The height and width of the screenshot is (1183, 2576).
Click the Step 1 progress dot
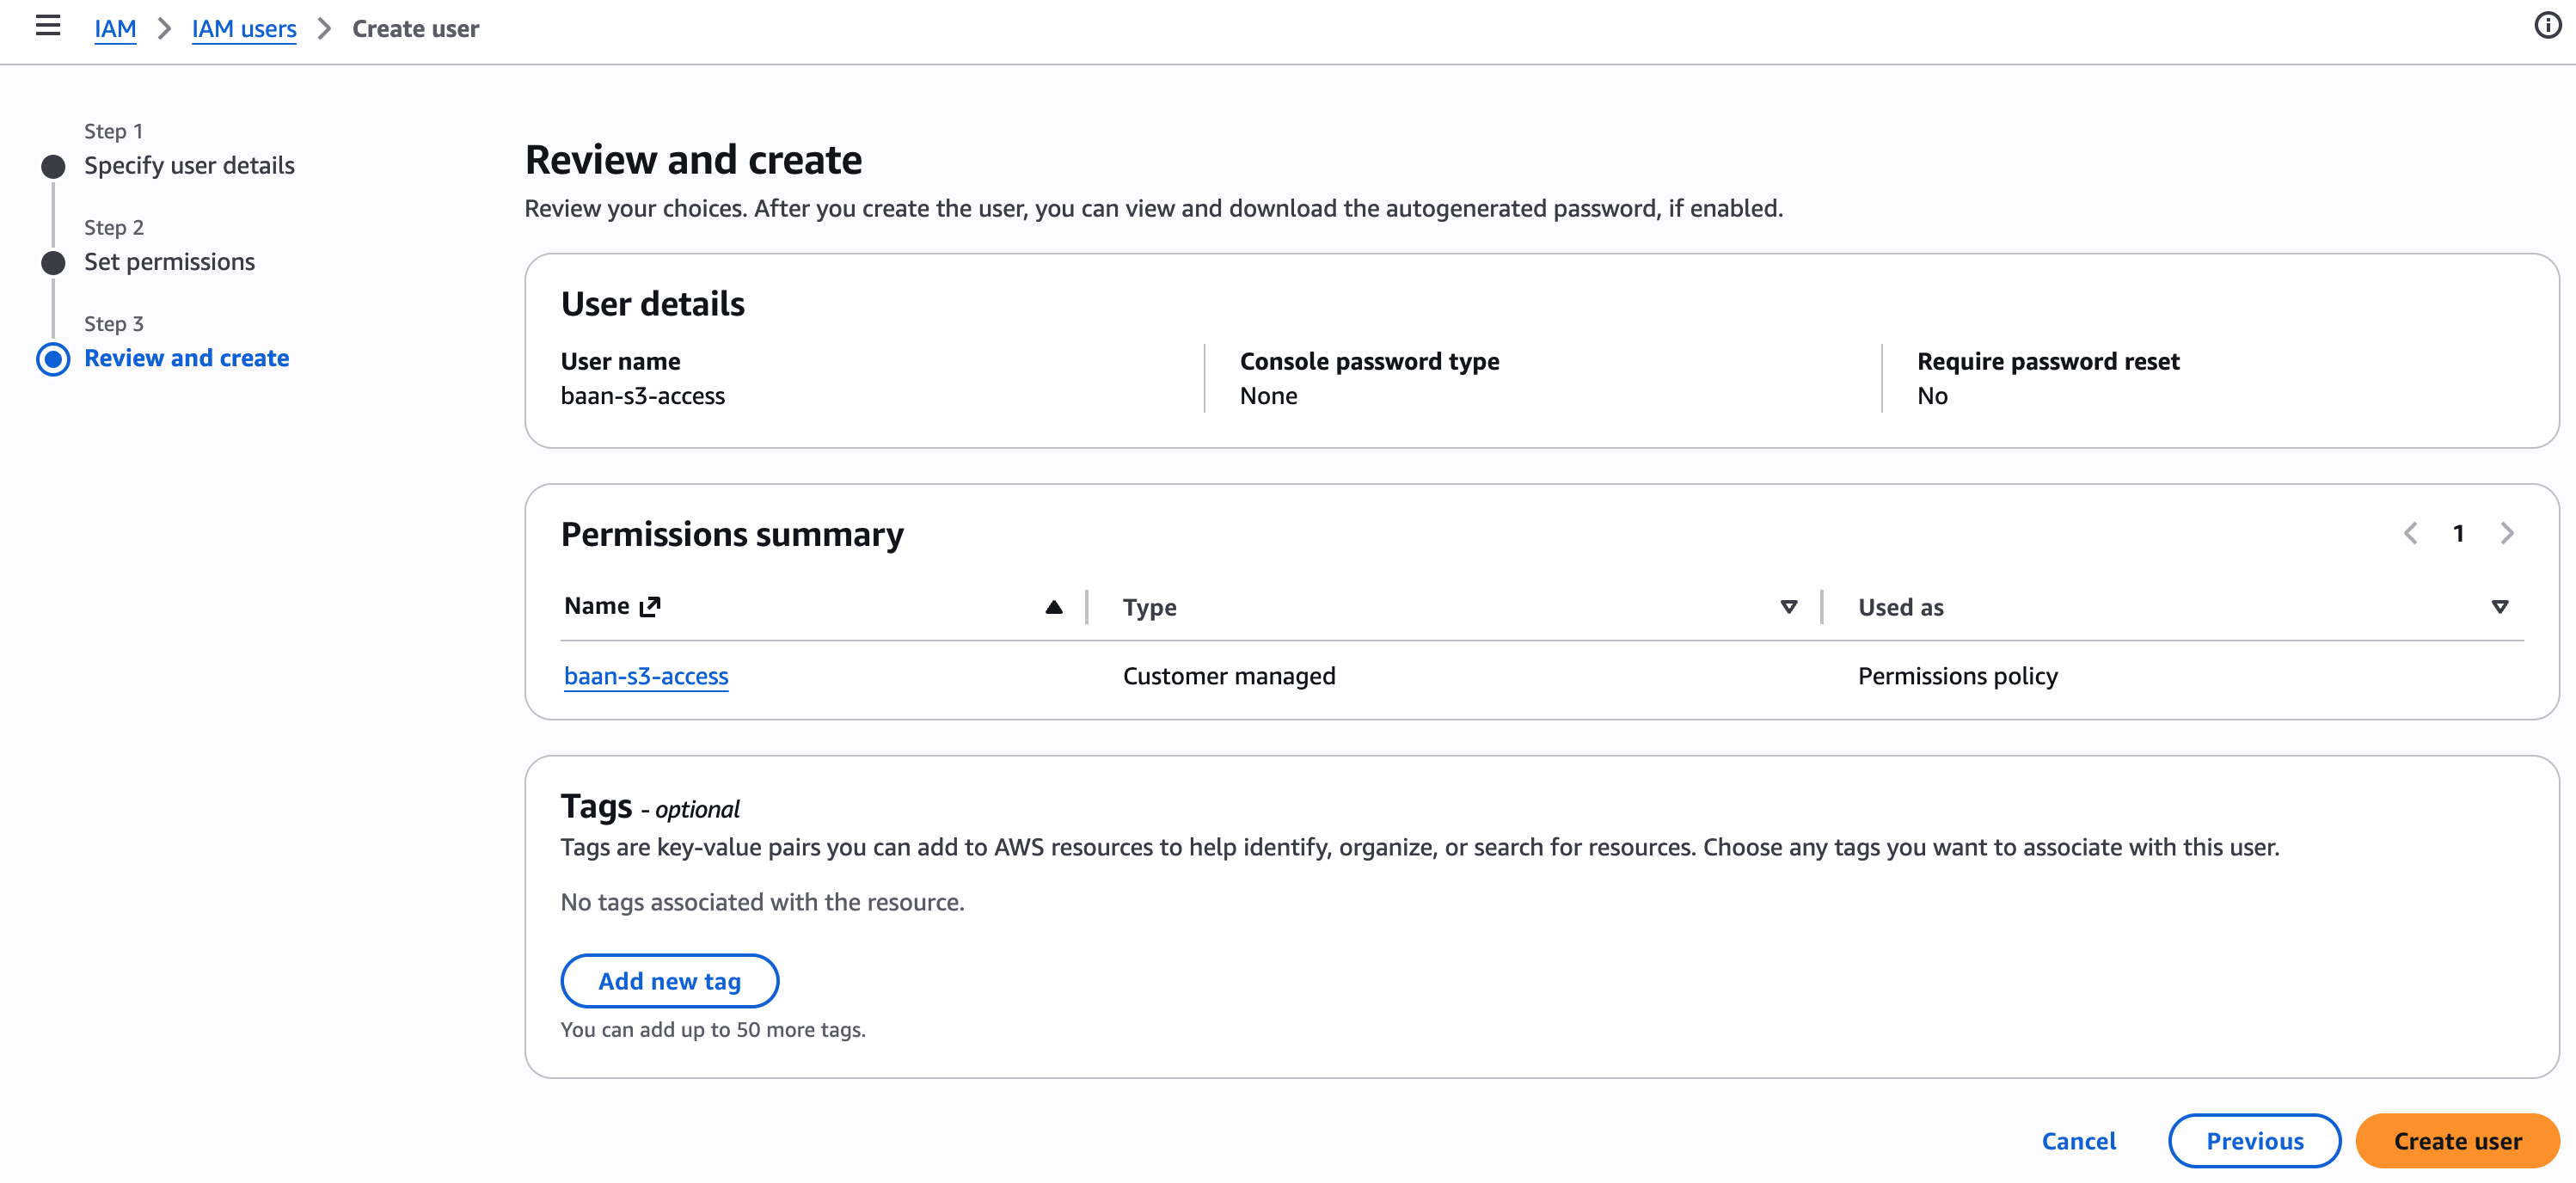53,166
